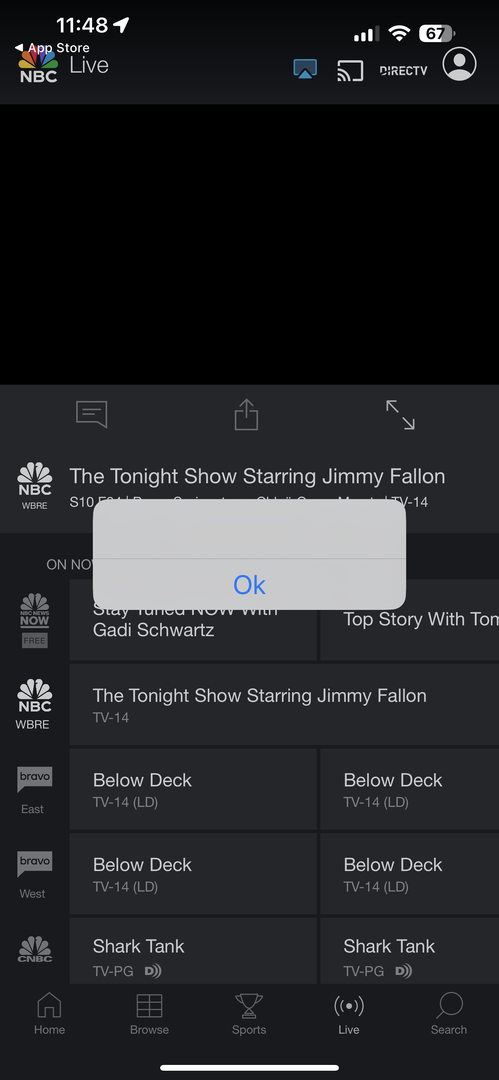Expand video to fullscreen with arrows icon

coord(400,415)
